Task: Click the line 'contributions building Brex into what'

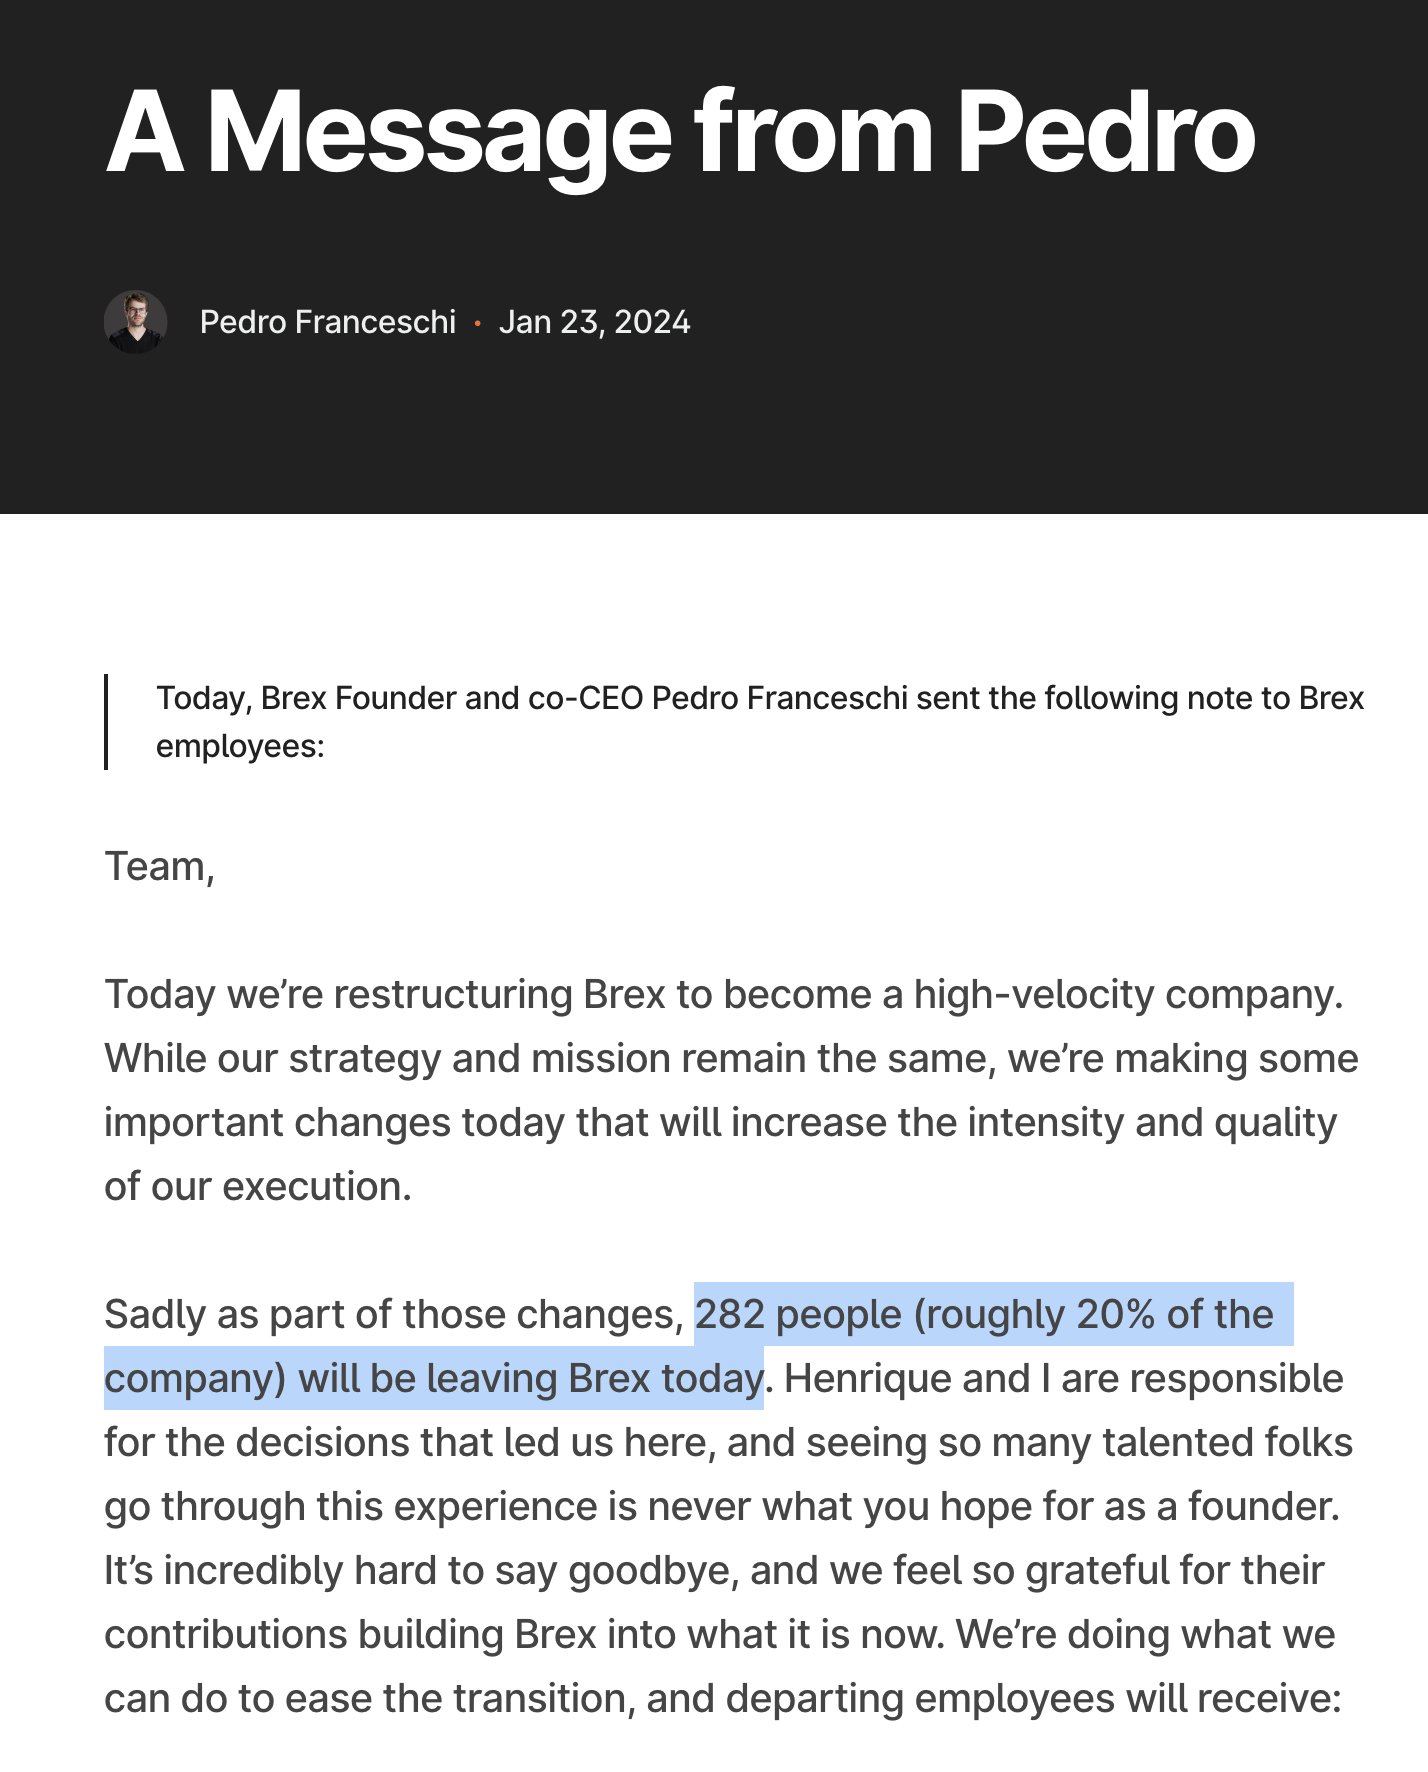Action: pyautogui.click(x=720, y=1634)
